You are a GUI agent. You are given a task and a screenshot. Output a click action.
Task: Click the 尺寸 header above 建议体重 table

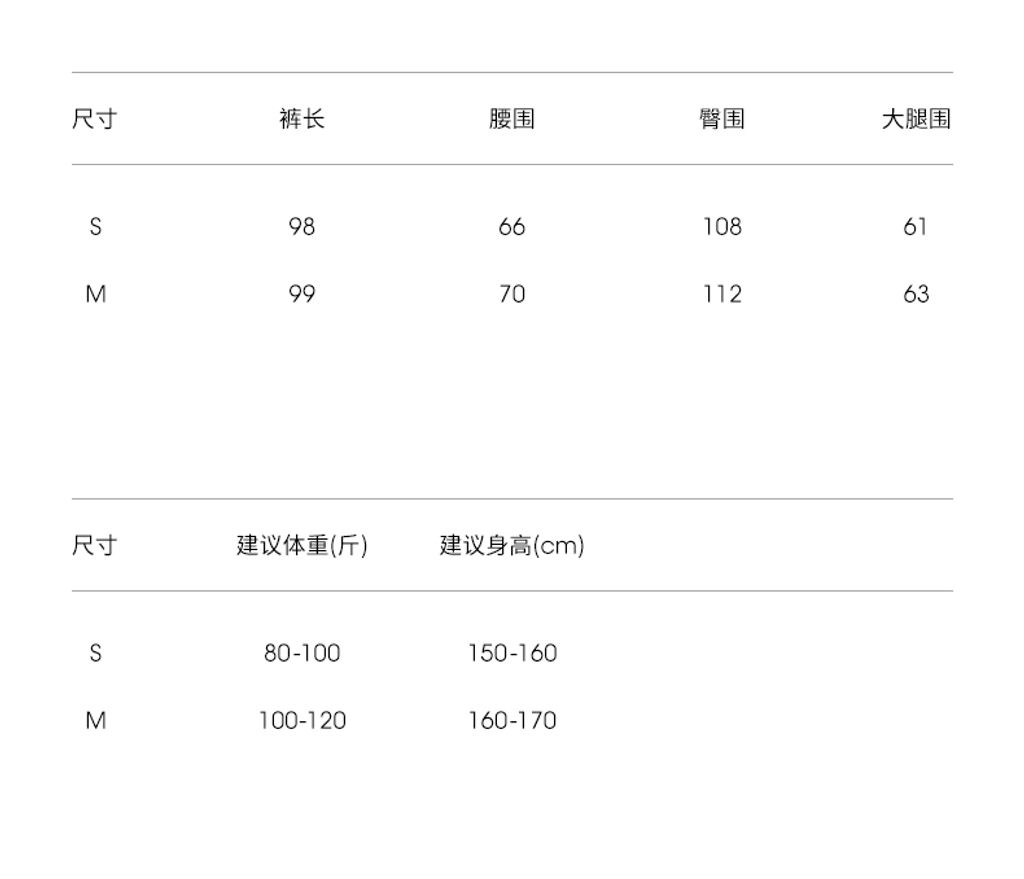coord(94,545)
